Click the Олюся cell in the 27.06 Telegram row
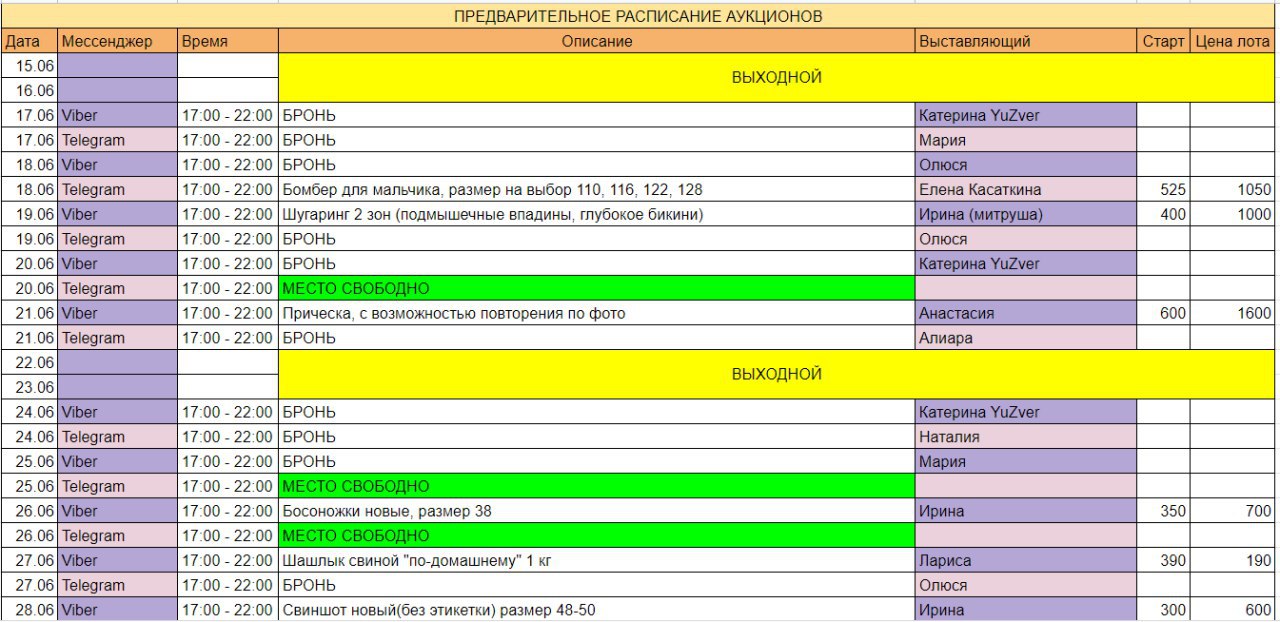 pyautogui.click(x=1026, y=585)
